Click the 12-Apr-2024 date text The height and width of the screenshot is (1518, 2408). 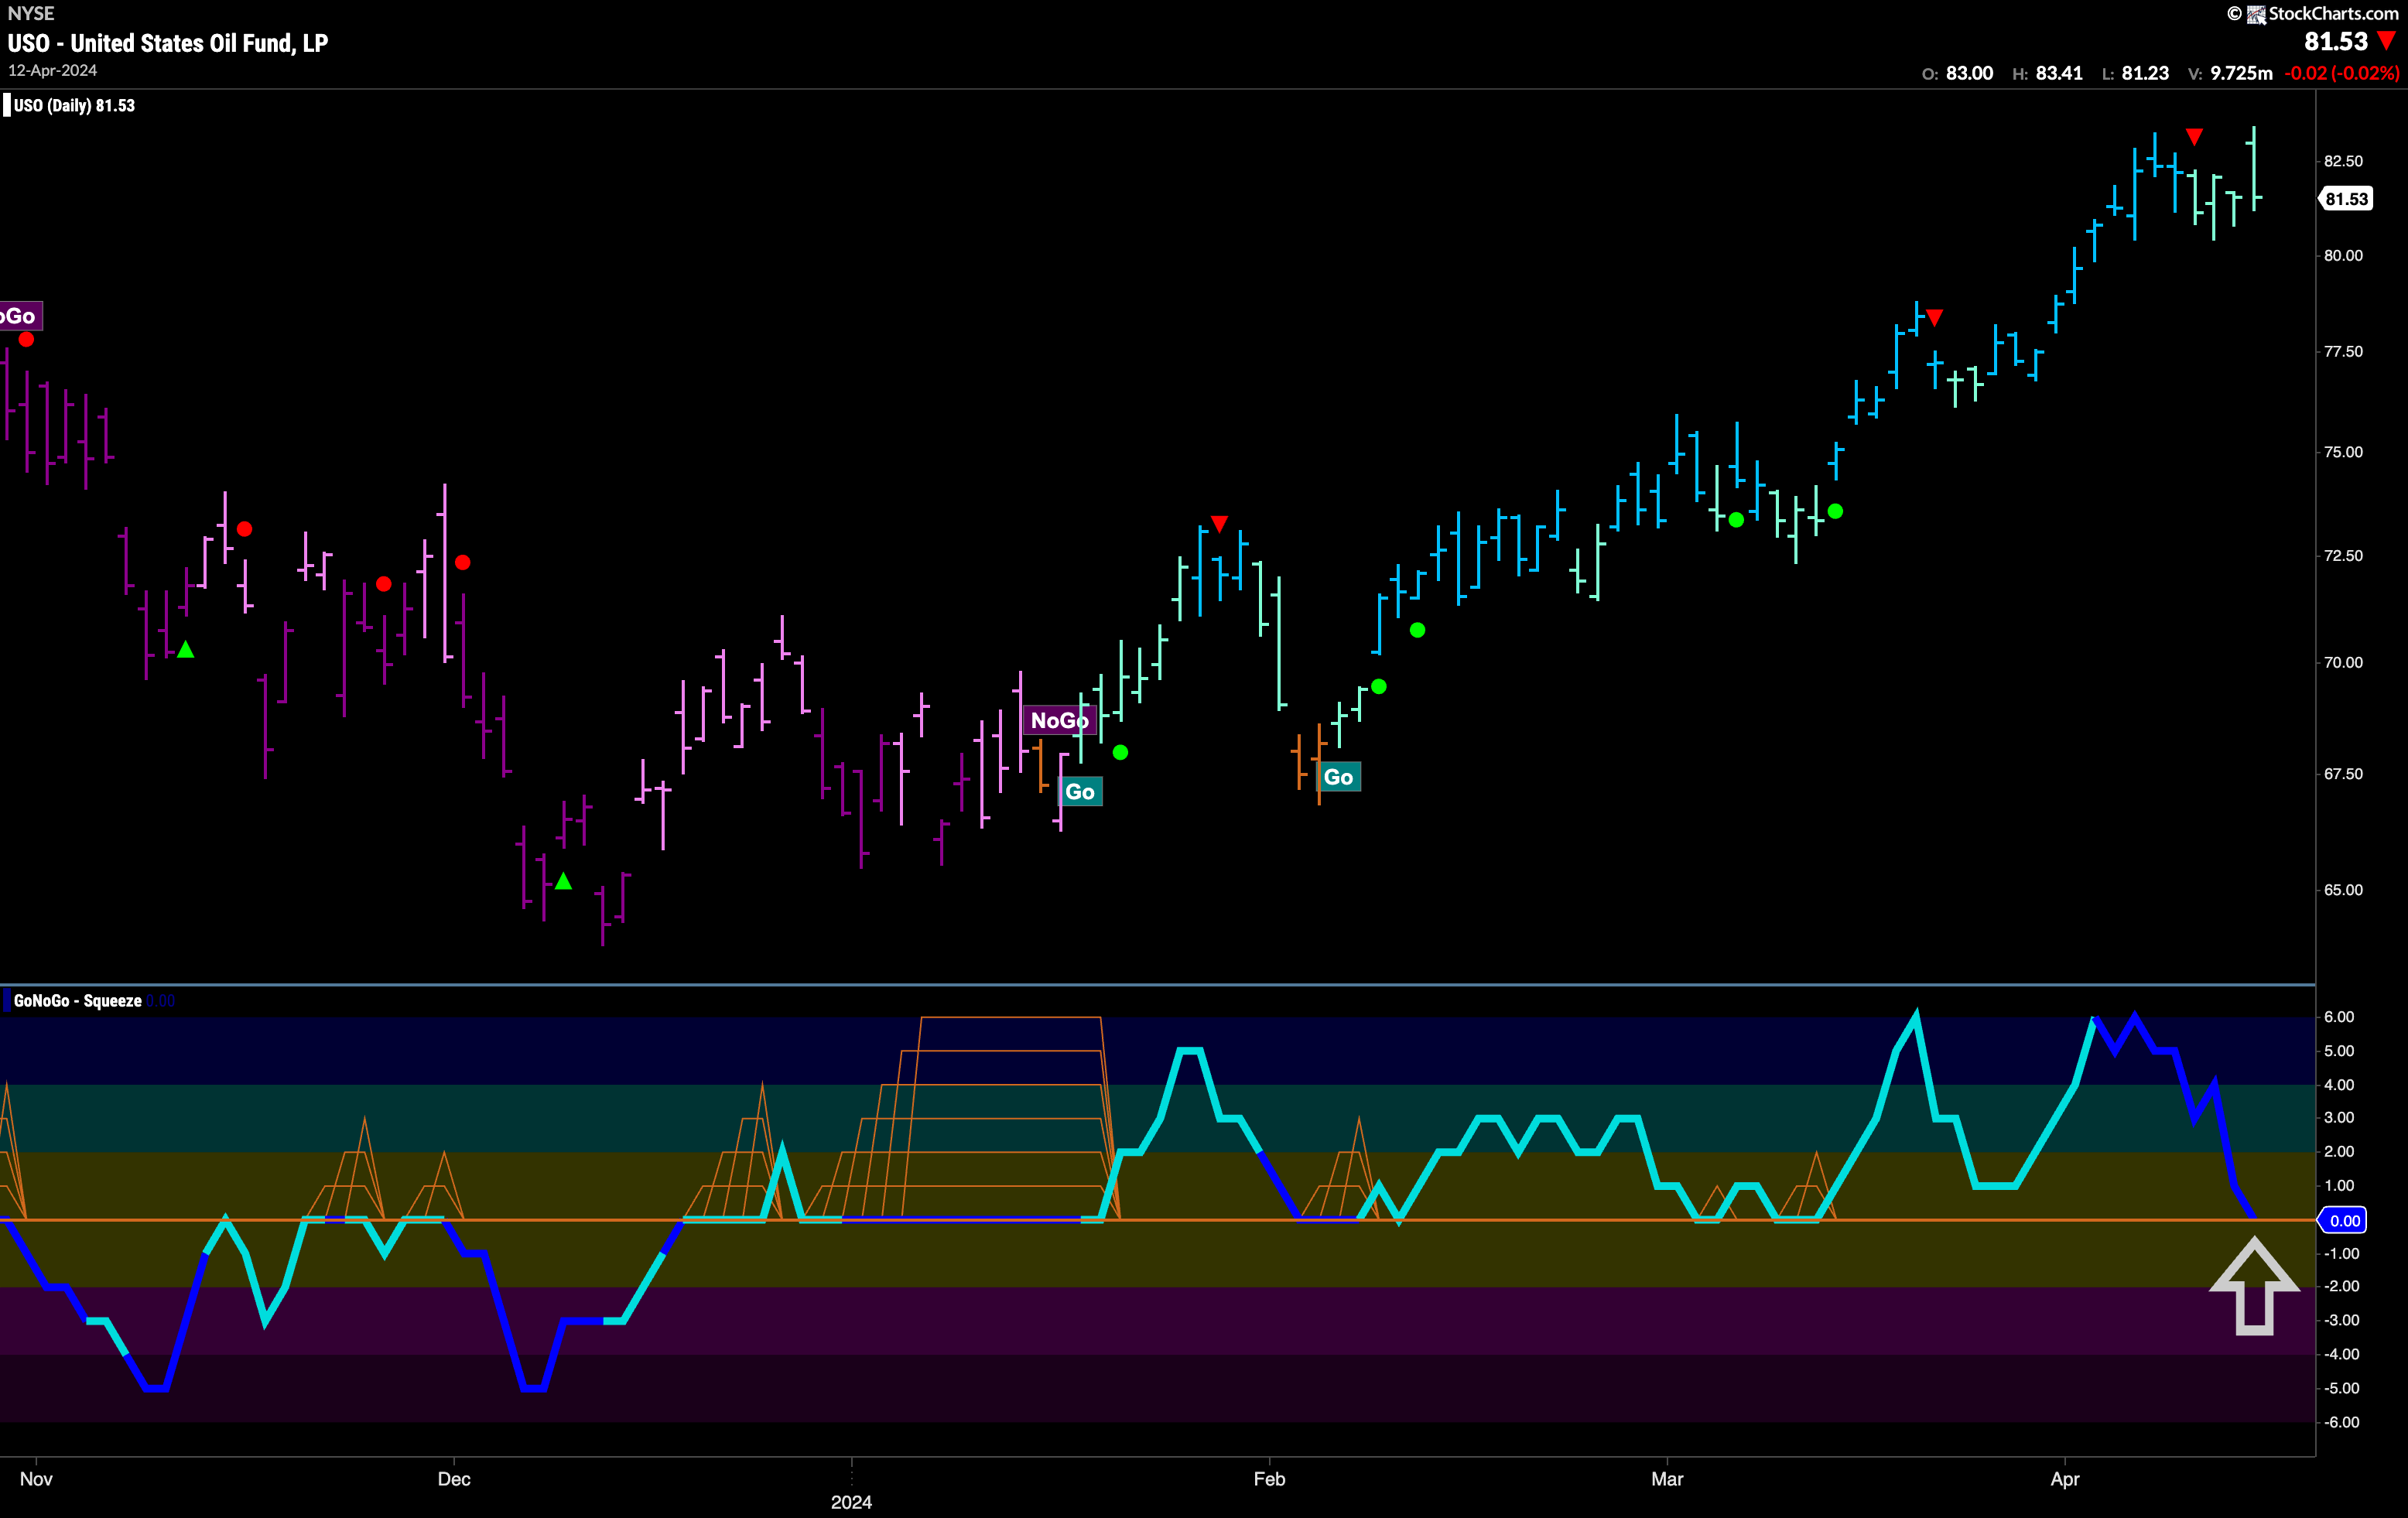tap(52, 70)
